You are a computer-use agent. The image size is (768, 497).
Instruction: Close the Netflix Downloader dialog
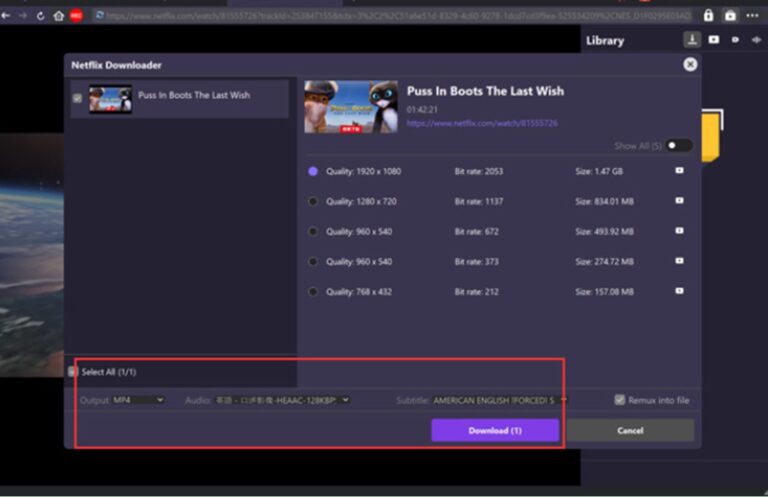click(x=690, y=64)
